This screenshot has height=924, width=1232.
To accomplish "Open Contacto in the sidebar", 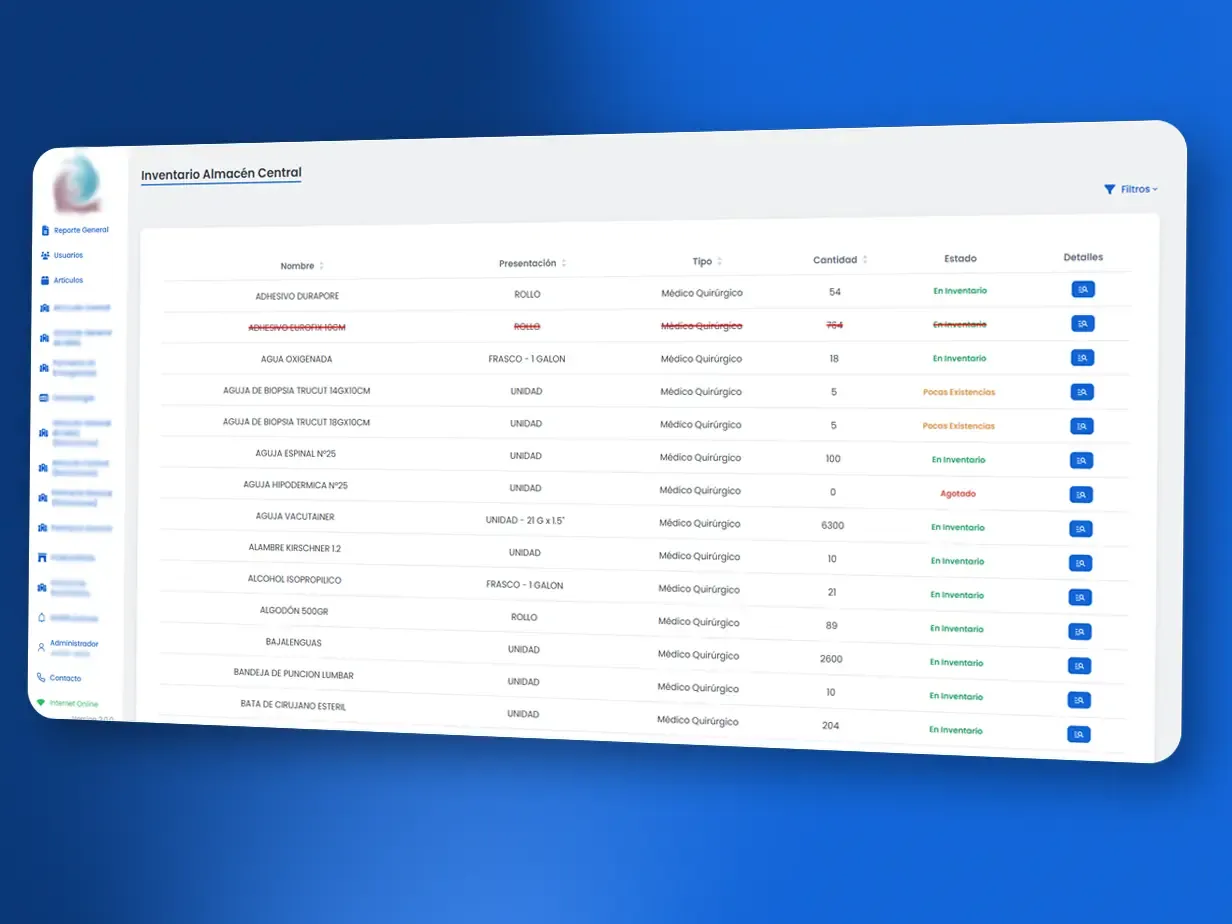I will pos(59,678).
